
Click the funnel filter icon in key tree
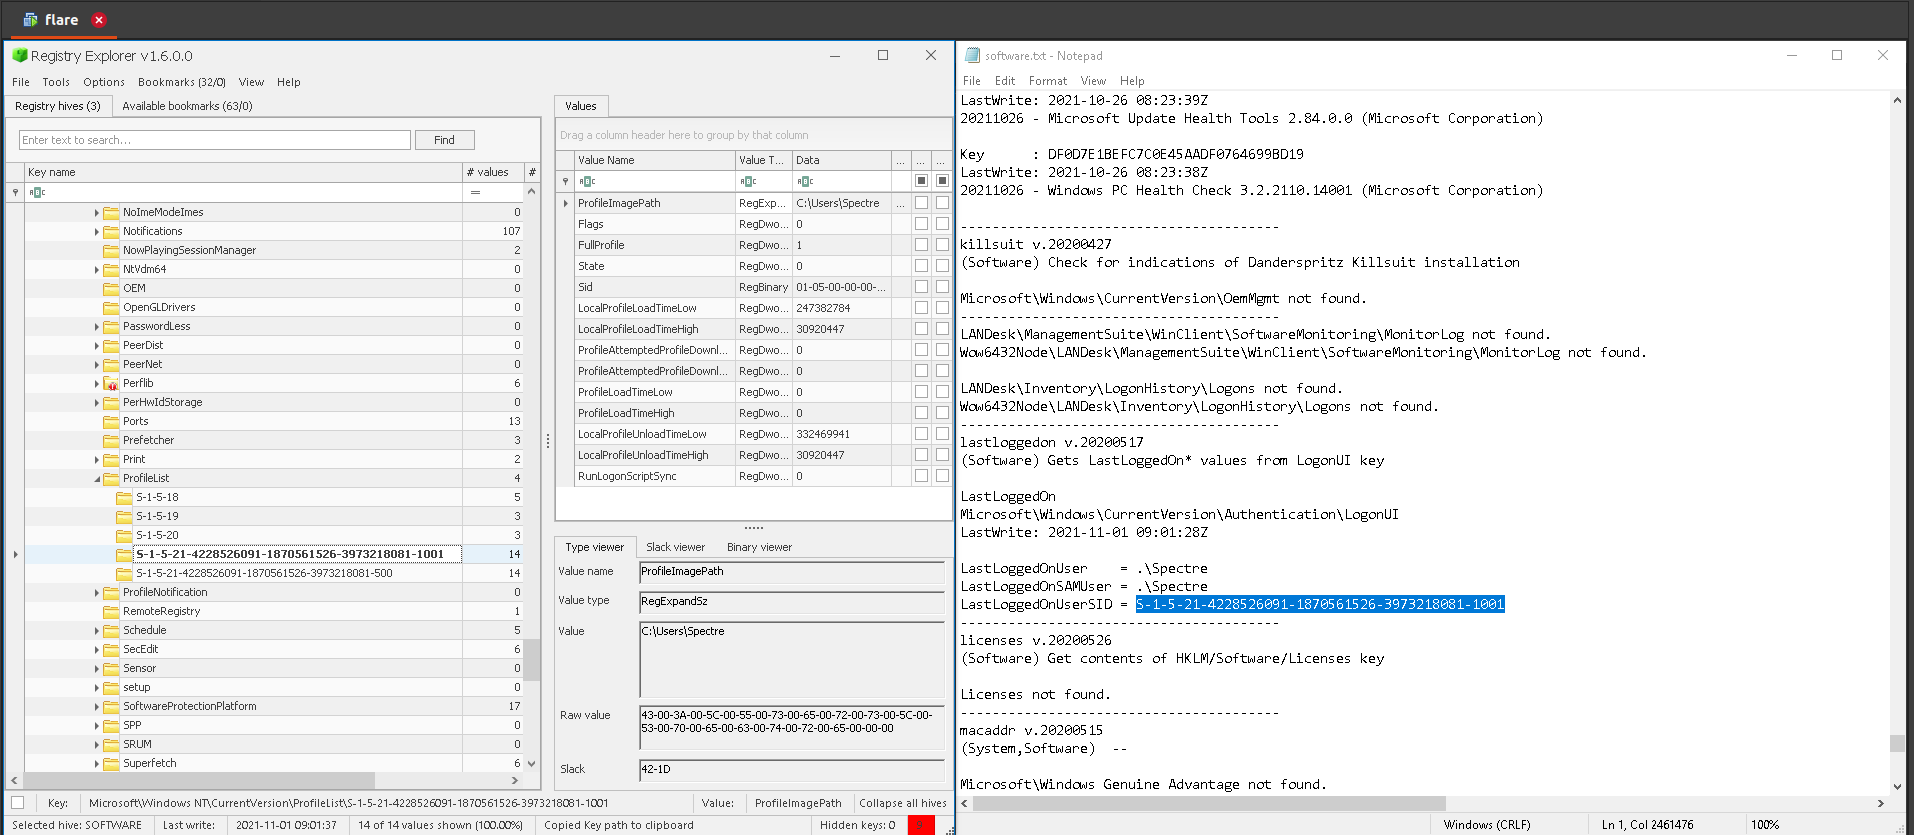click(15, 192)
